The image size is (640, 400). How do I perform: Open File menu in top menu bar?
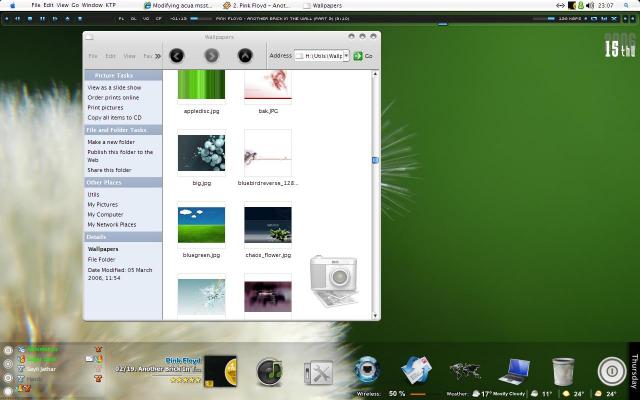click(36, 5)
